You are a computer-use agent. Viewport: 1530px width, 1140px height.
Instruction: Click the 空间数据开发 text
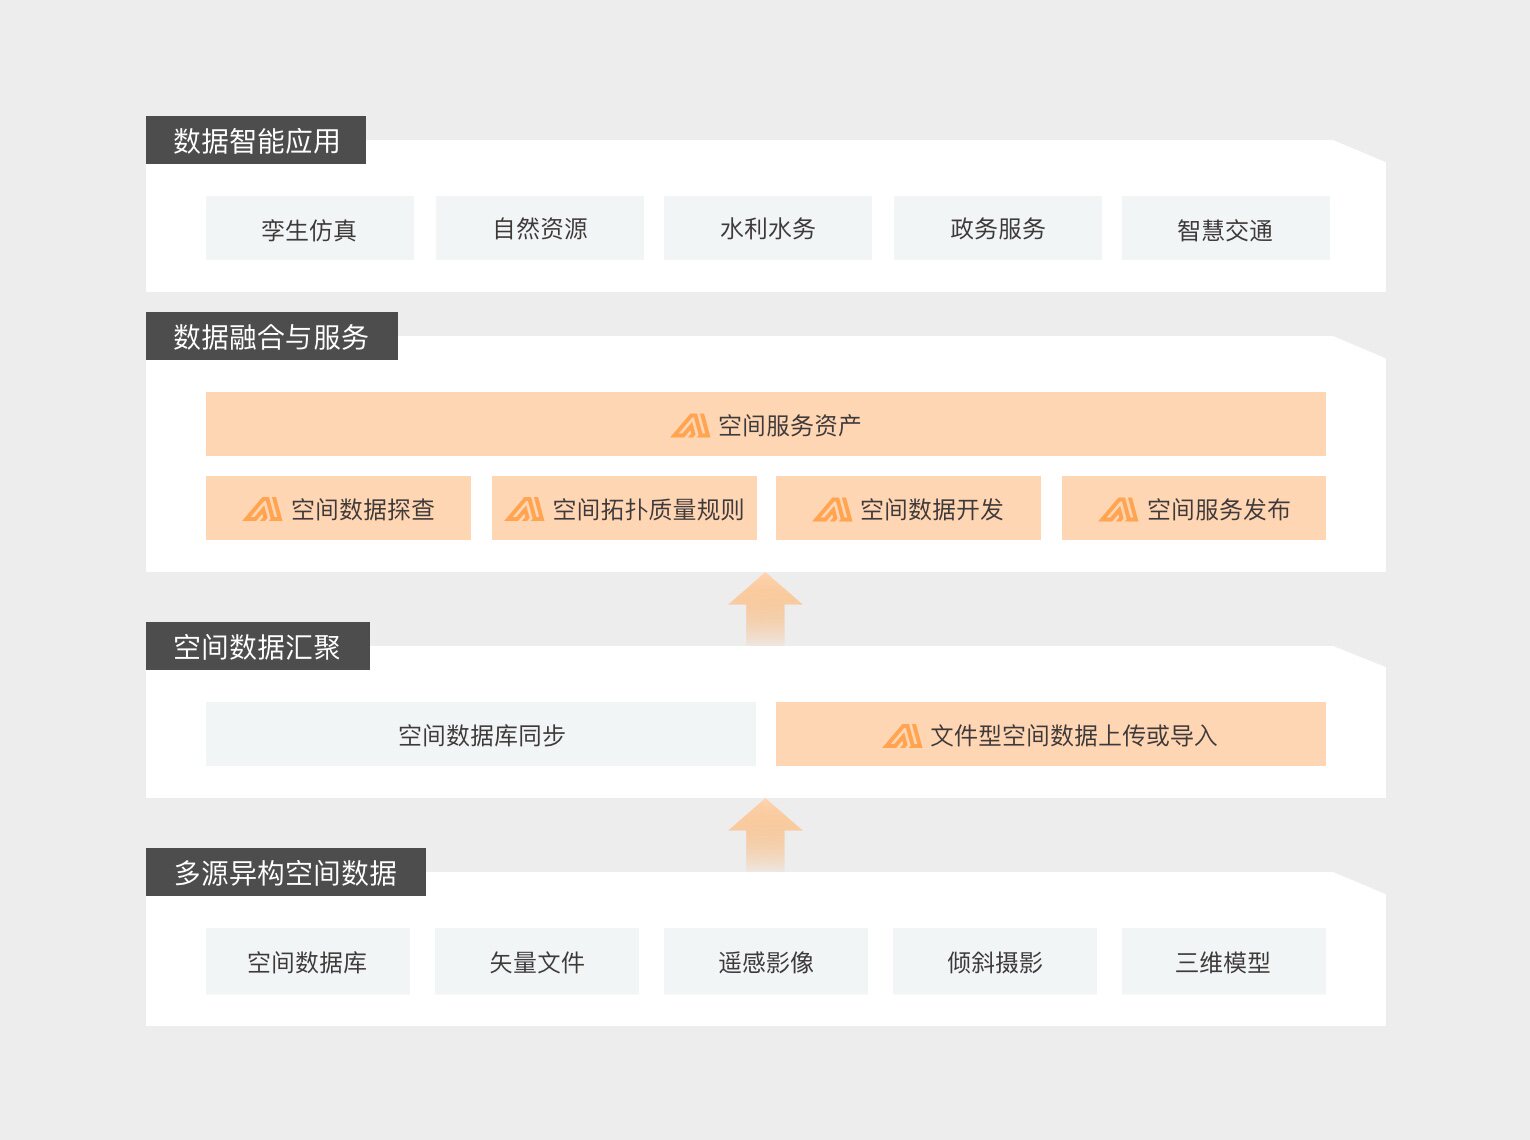932,510
